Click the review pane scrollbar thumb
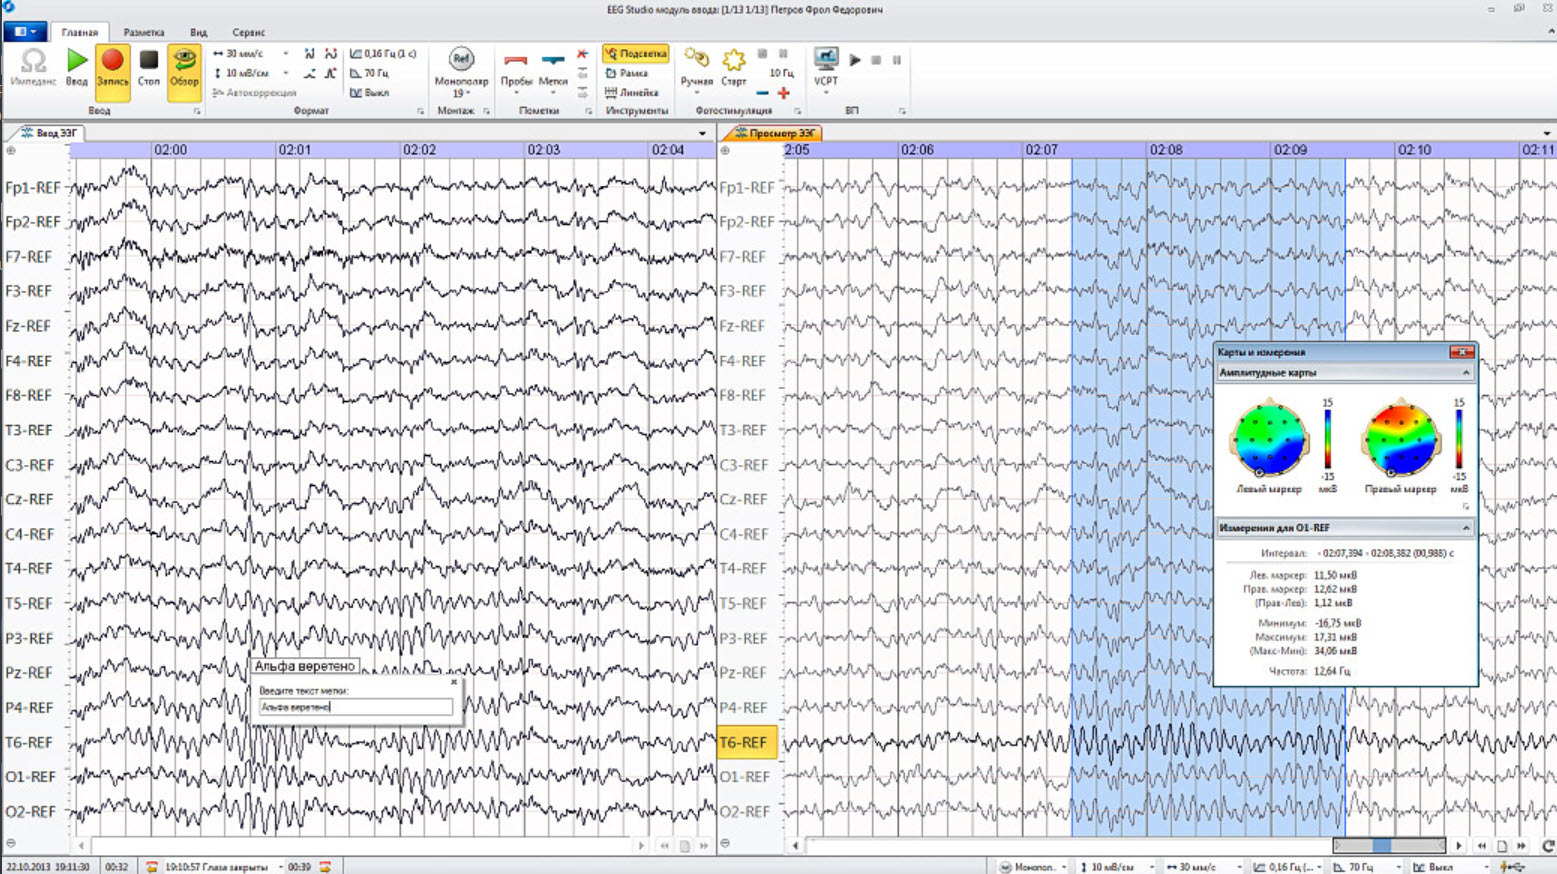1557x874 pixels. coord(1382,846)
